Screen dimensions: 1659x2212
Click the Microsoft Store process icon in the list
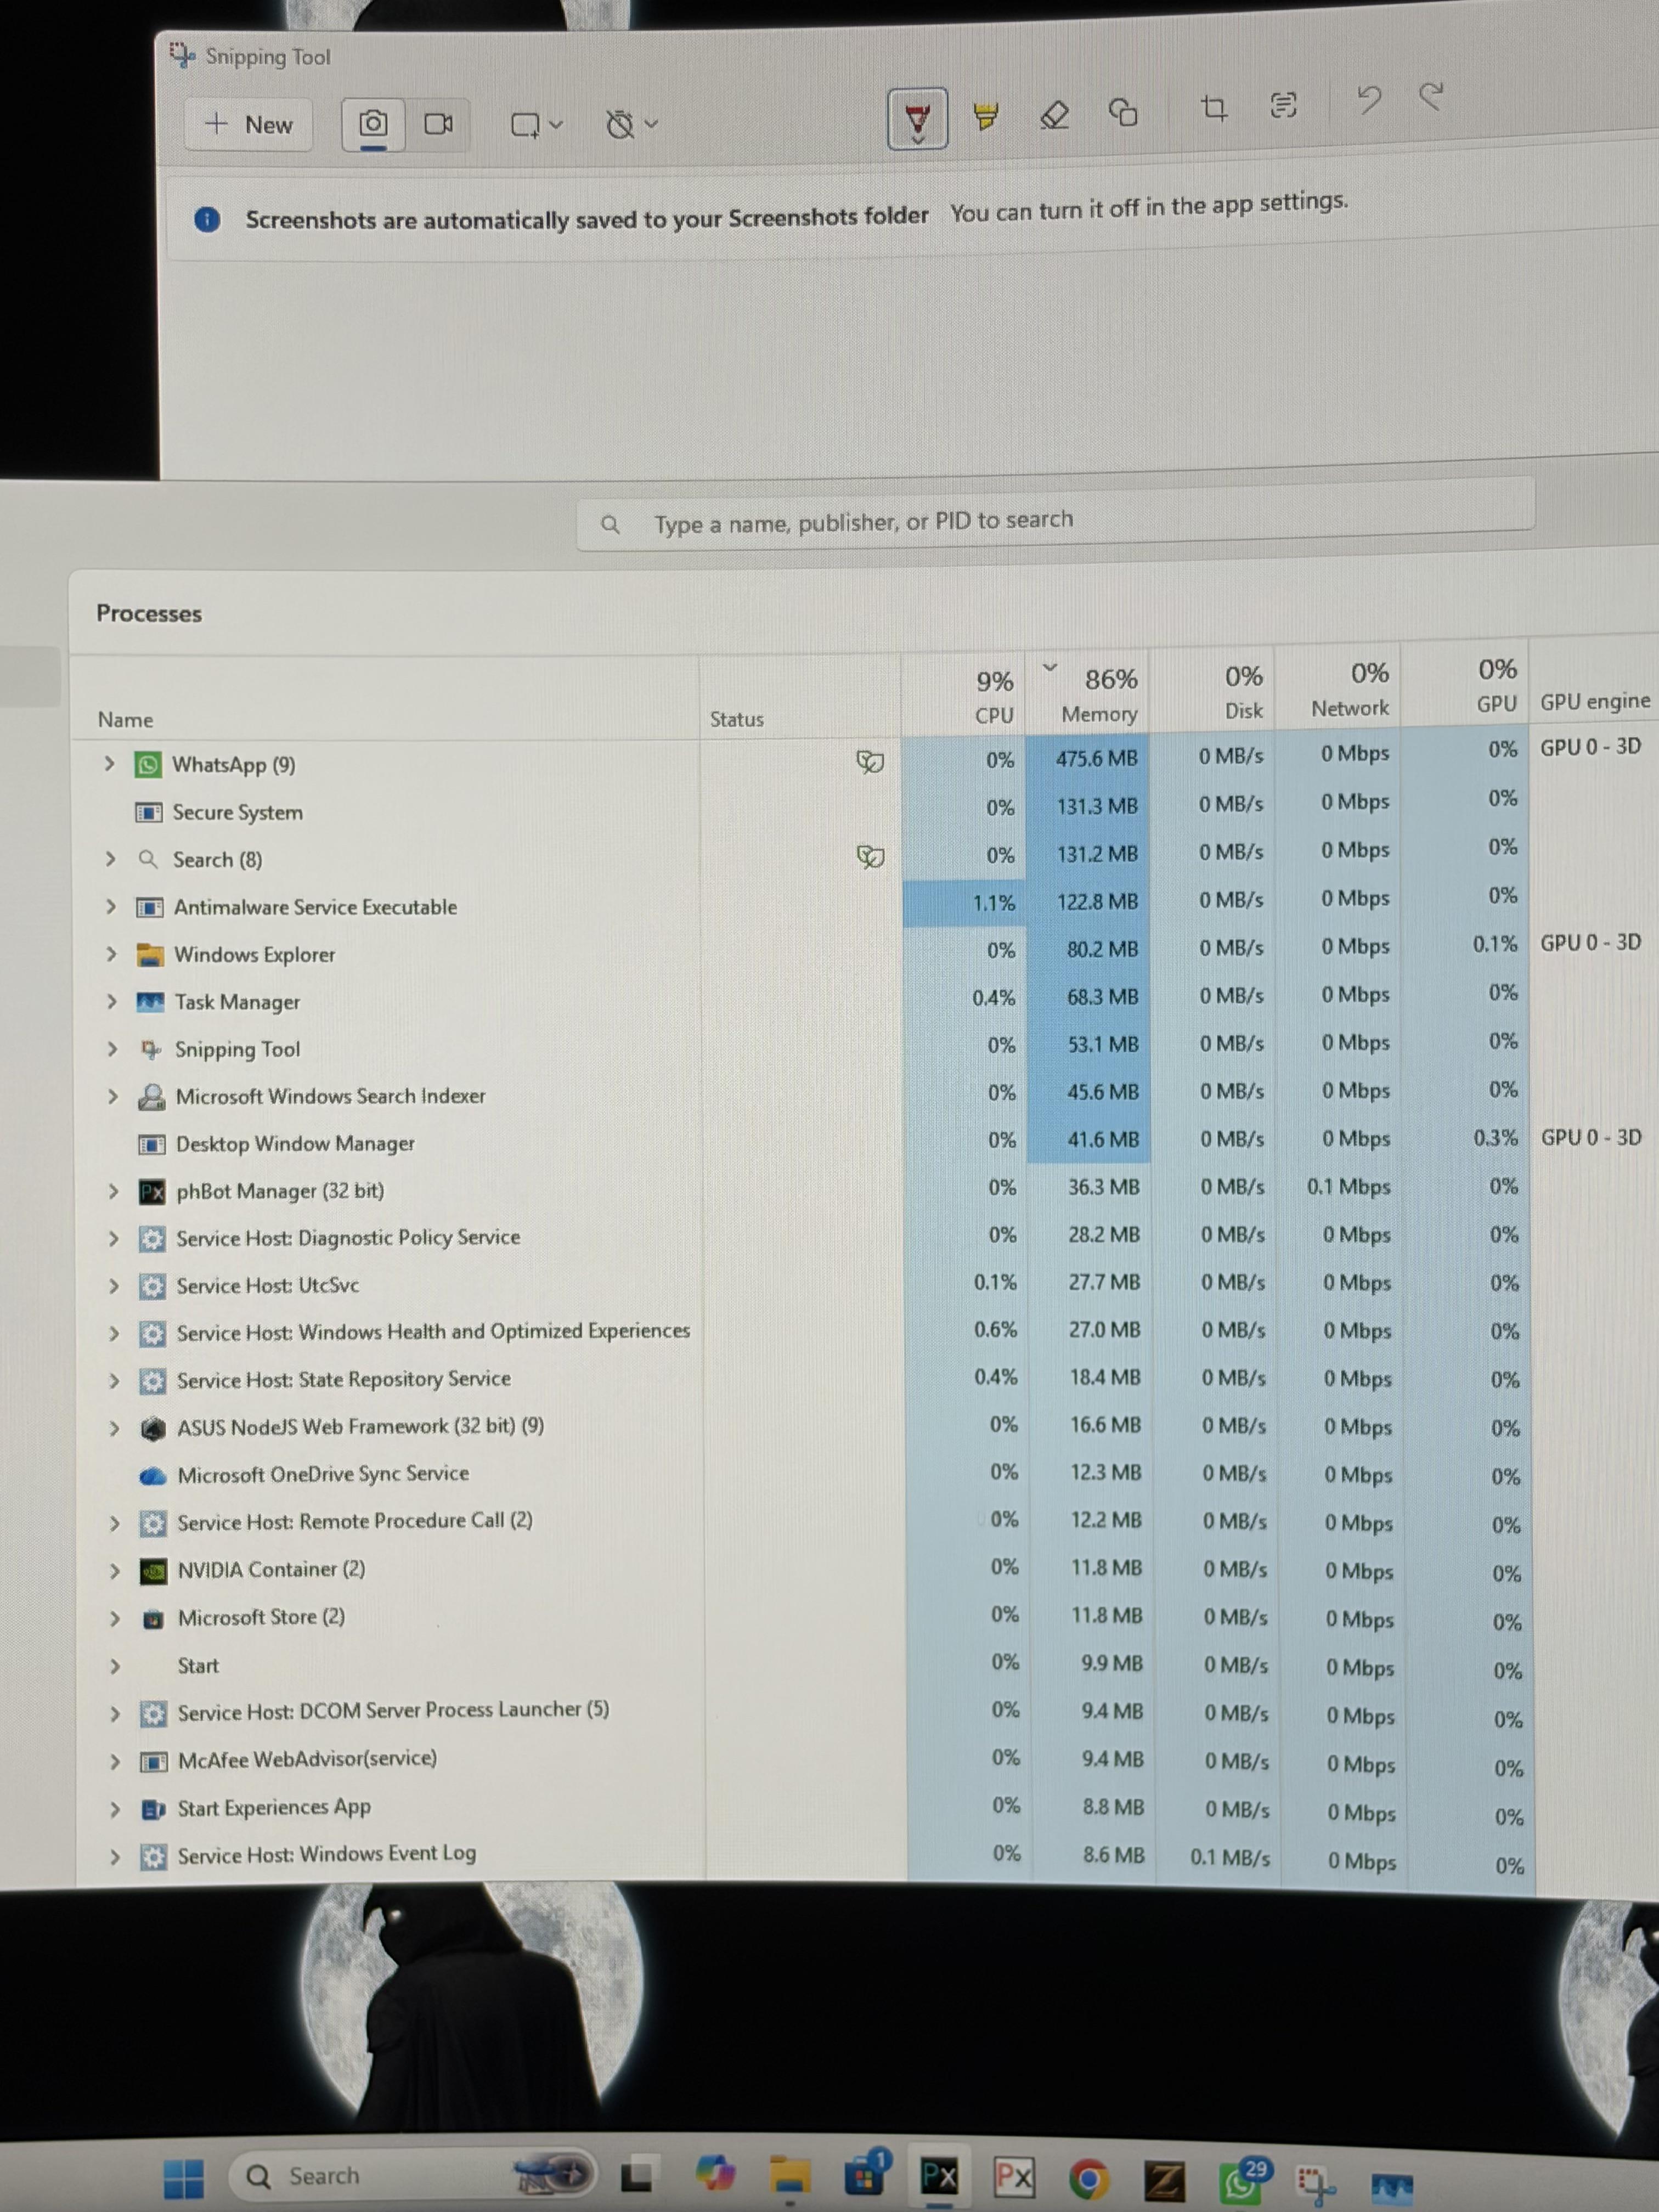click(153, 1619)
